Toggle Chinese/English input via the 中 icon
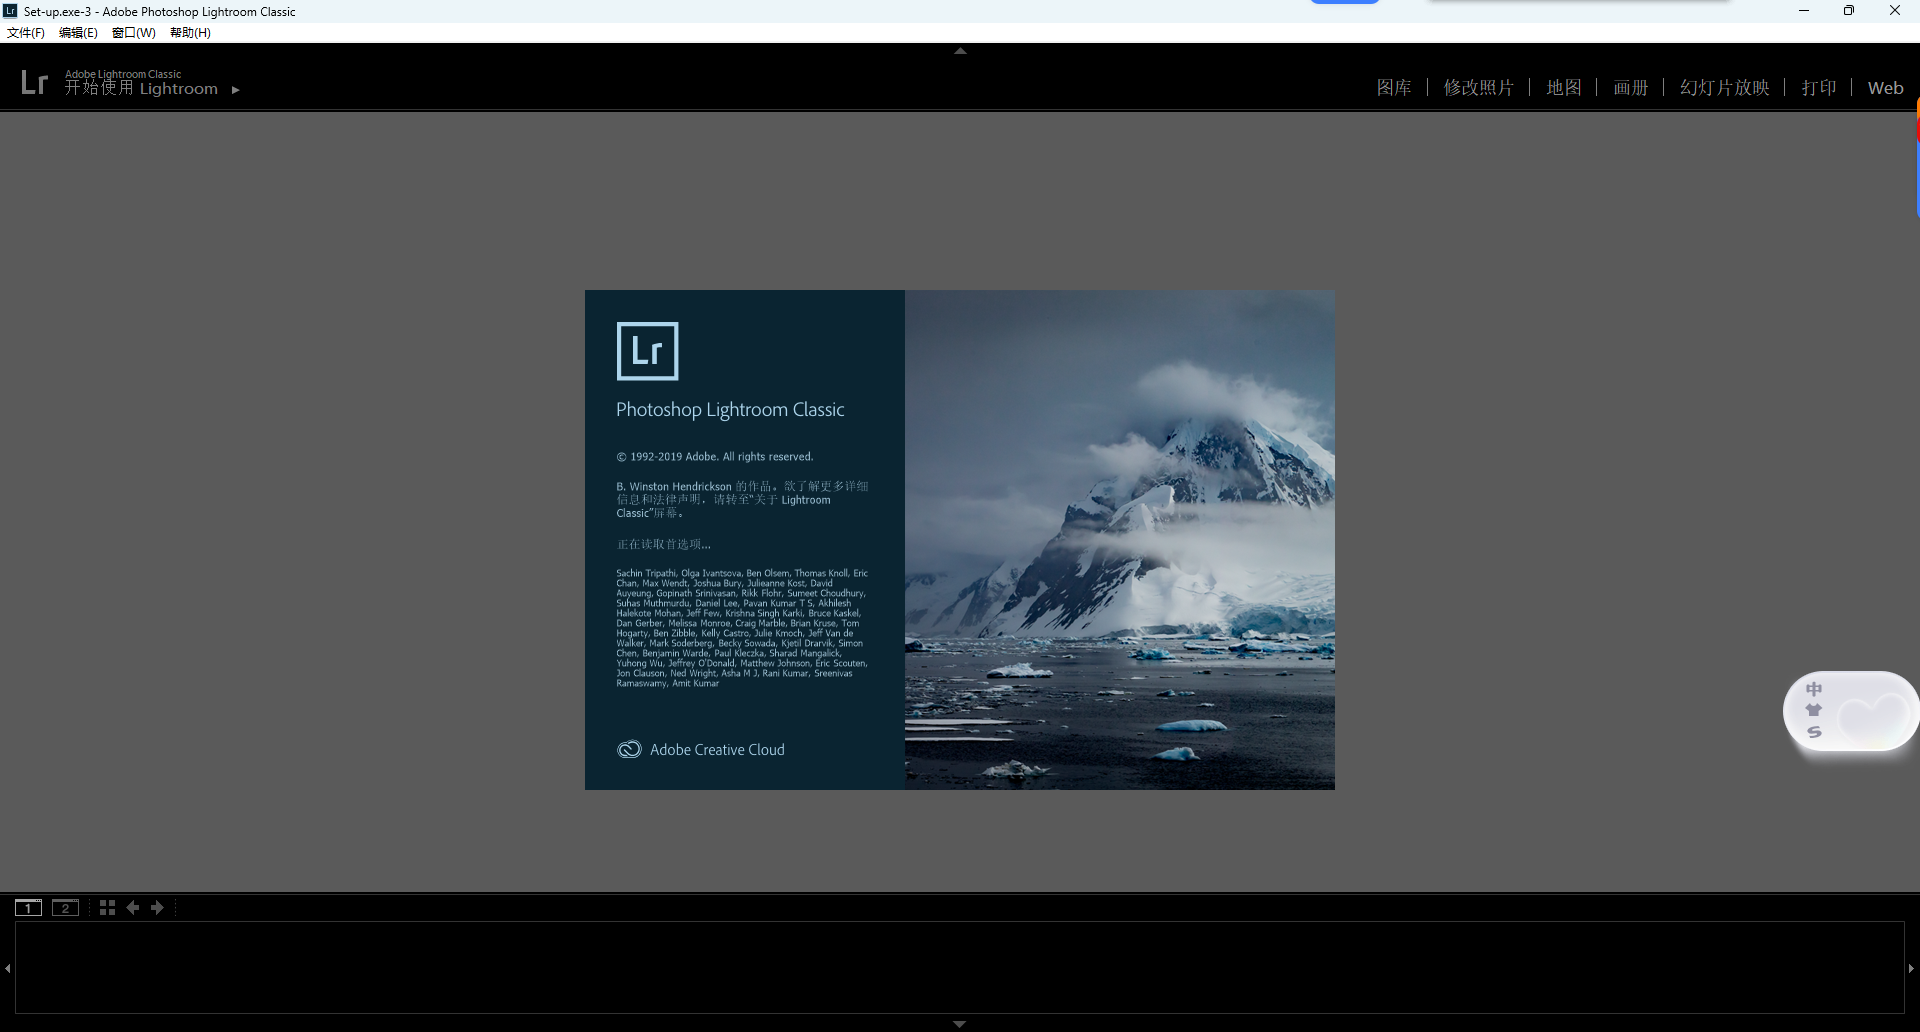 (1816, 687)
